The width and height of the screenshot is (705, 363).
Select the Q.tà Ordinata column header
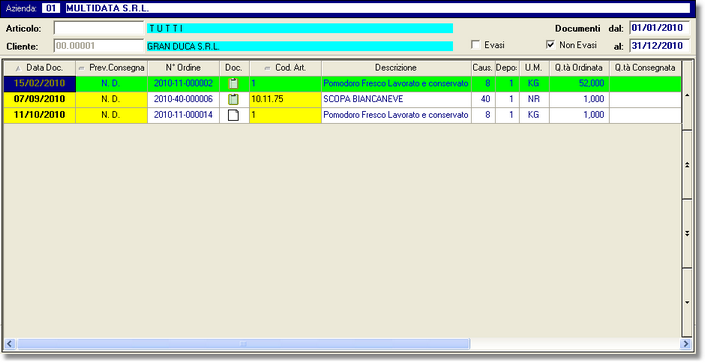(x=579, y=68)
